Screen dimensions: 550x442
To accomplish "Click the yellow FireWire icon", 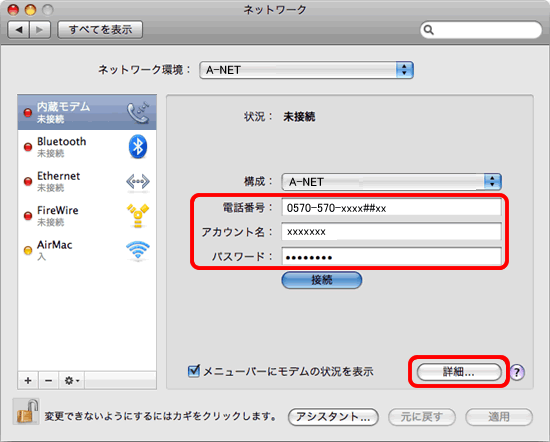I will [x=138, y=215].
